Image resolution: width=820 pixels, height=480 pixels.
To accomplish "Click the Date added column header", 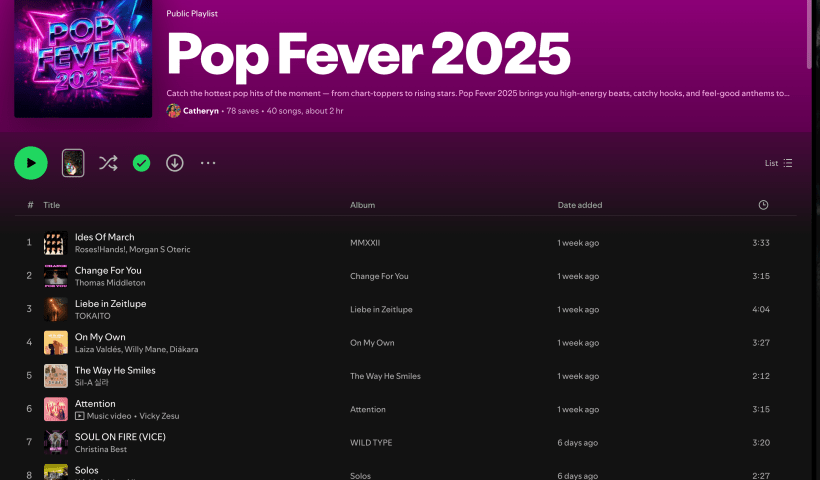I will pos(580,205).
